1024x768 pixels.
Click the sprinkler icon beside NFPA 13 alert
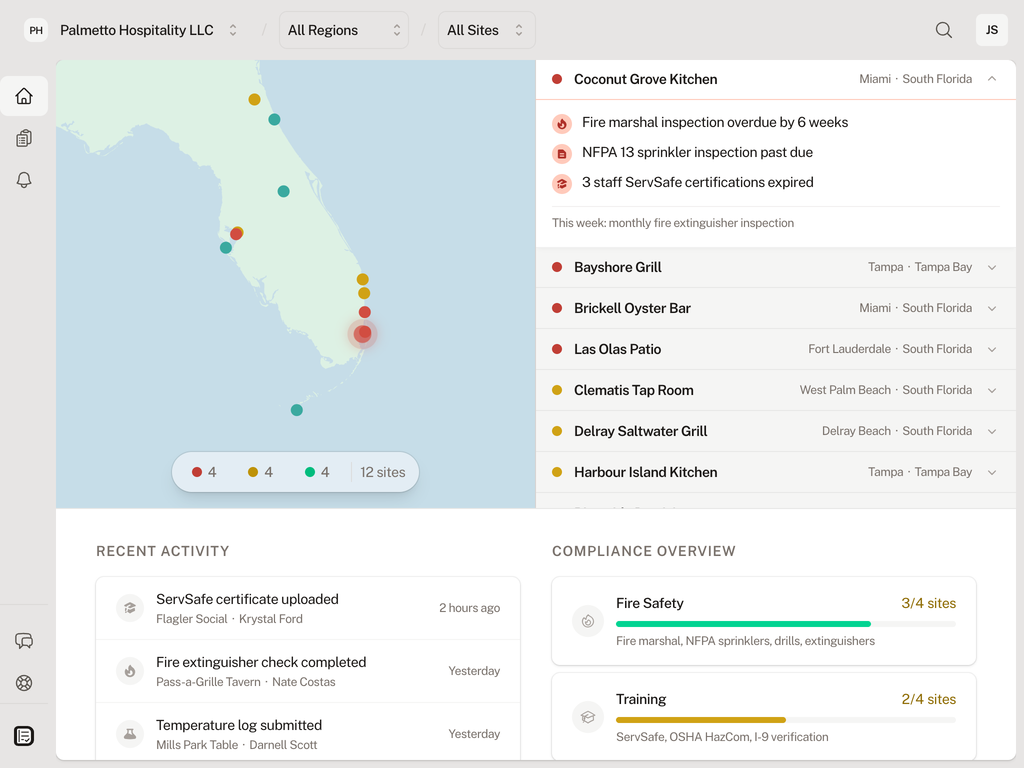(x=562, y=153)
